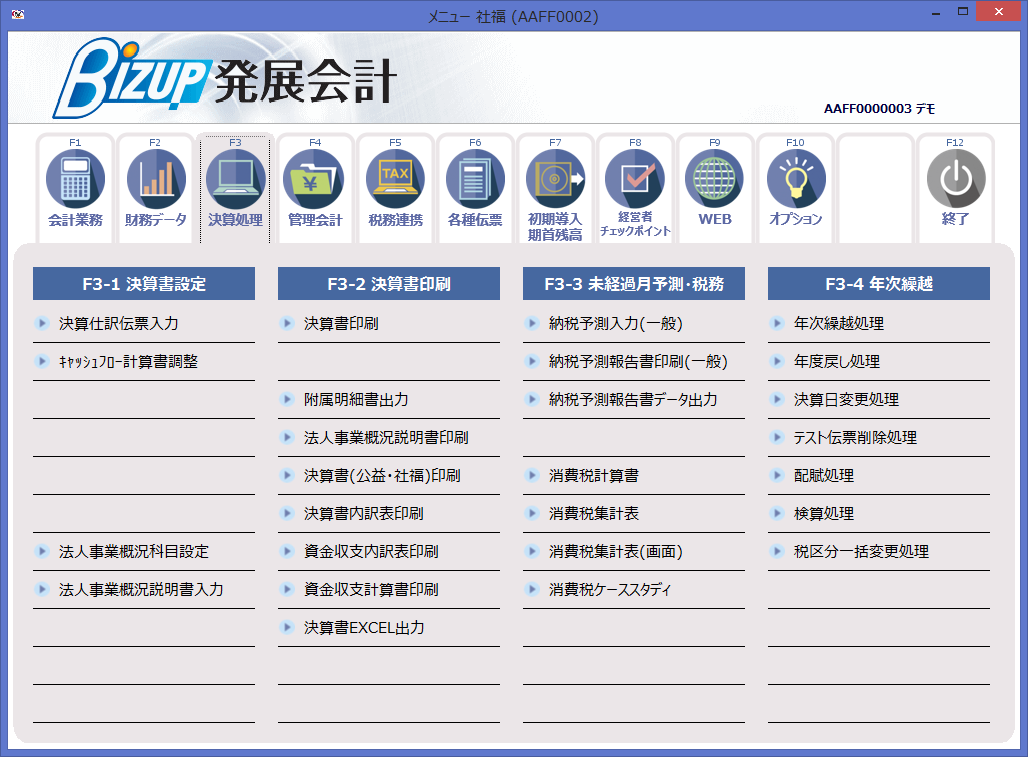
Task: Select the F3-1 決算書設定 section header
Action: [x=143, y=283]
